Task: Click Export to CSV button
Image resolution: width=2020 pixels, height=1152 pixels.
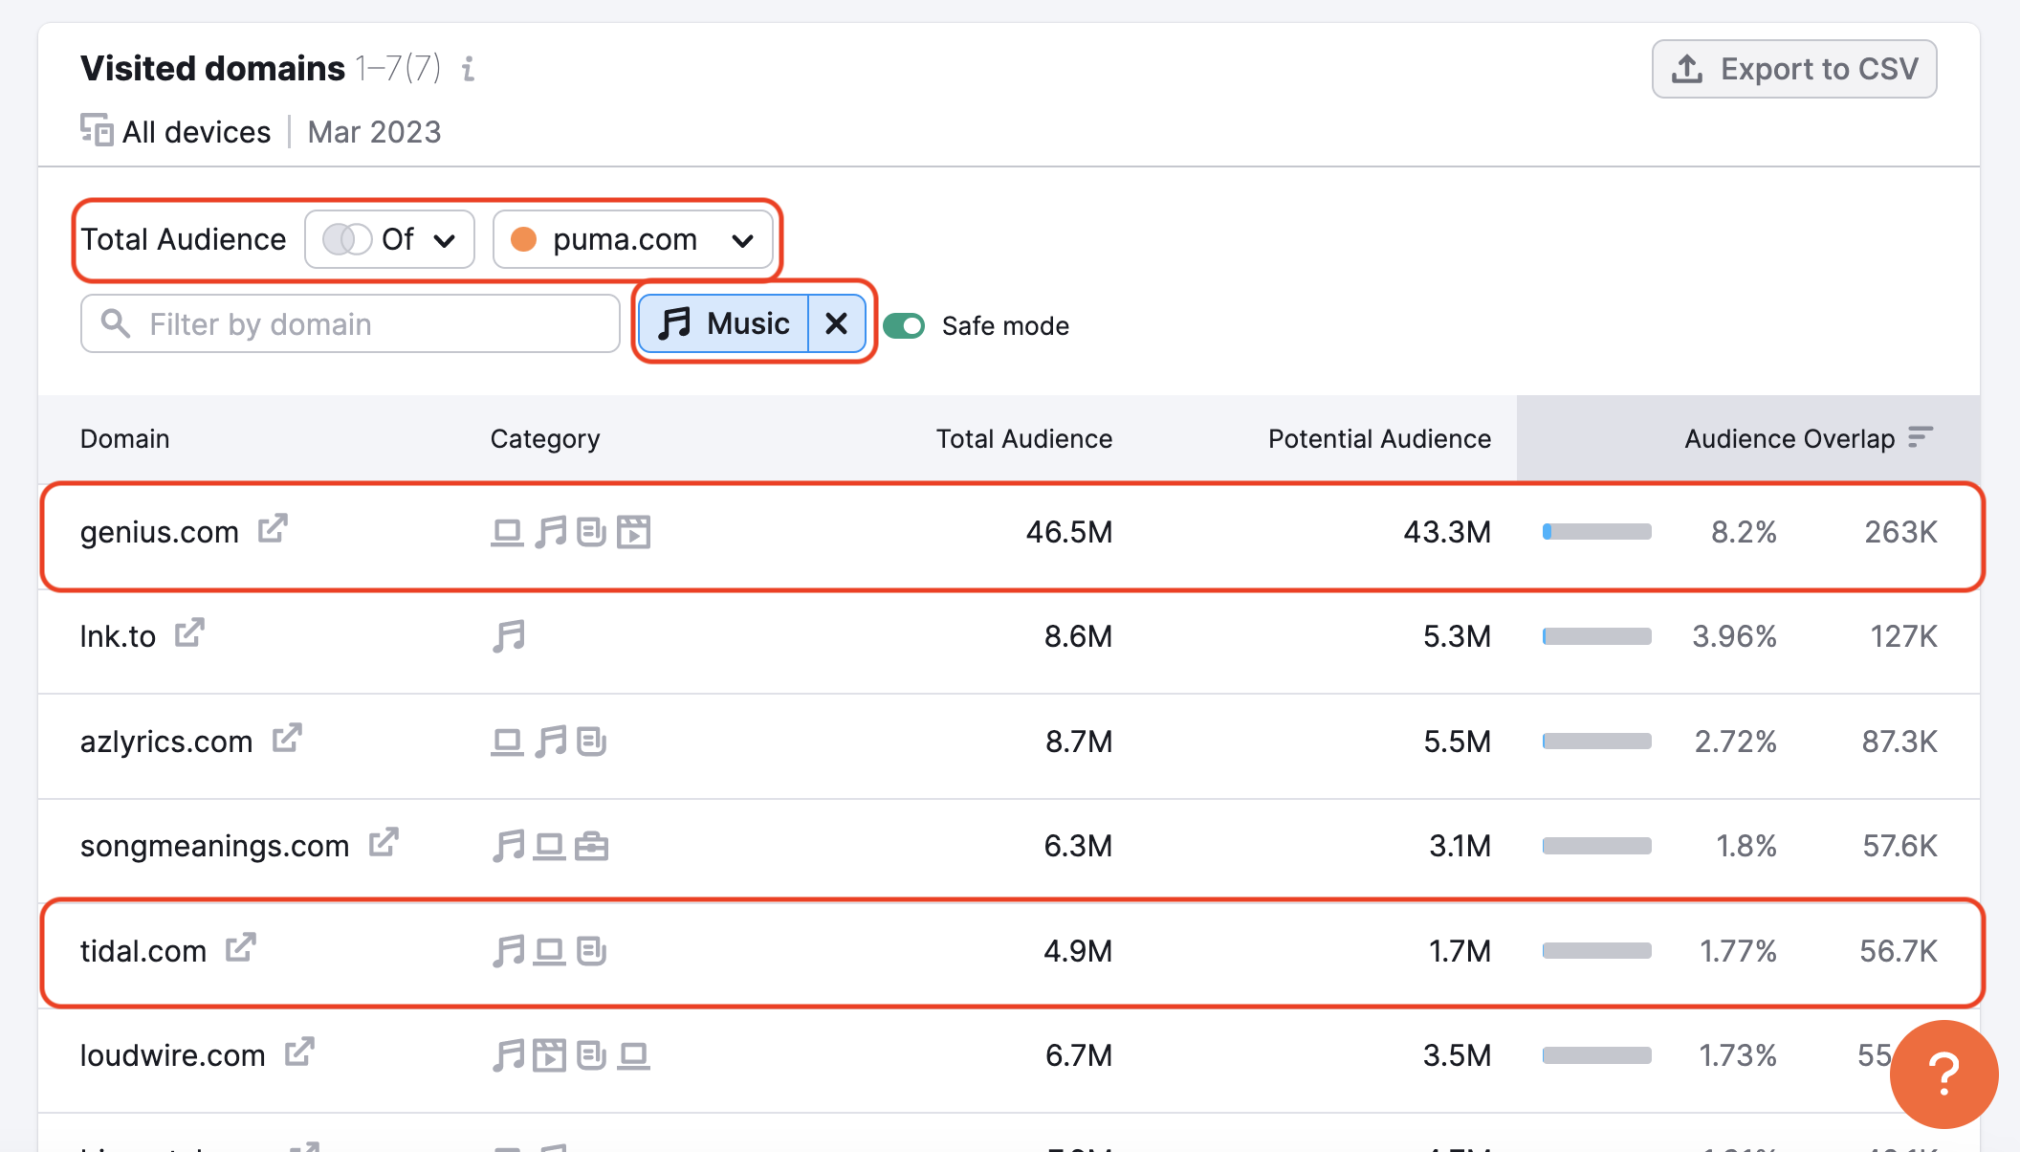Action: click(1794, 69)
